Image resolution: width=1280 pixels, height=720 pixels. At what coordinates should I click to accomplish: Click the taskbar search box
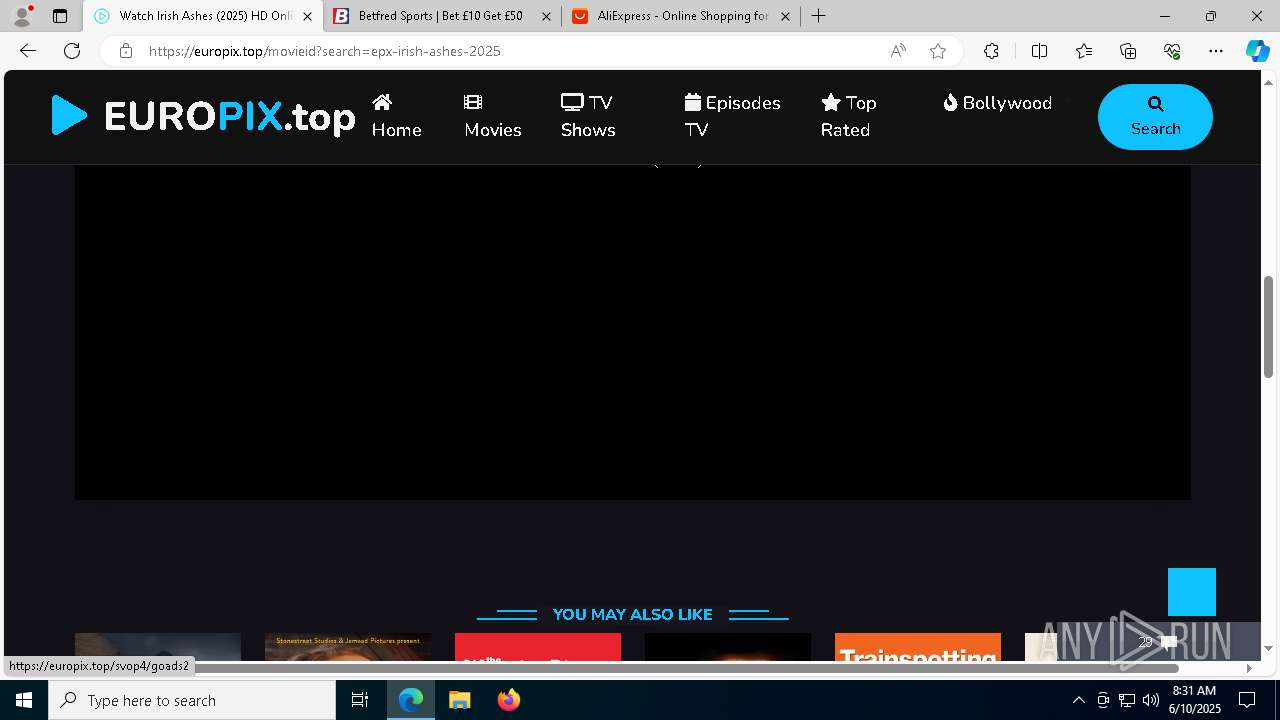192,700
